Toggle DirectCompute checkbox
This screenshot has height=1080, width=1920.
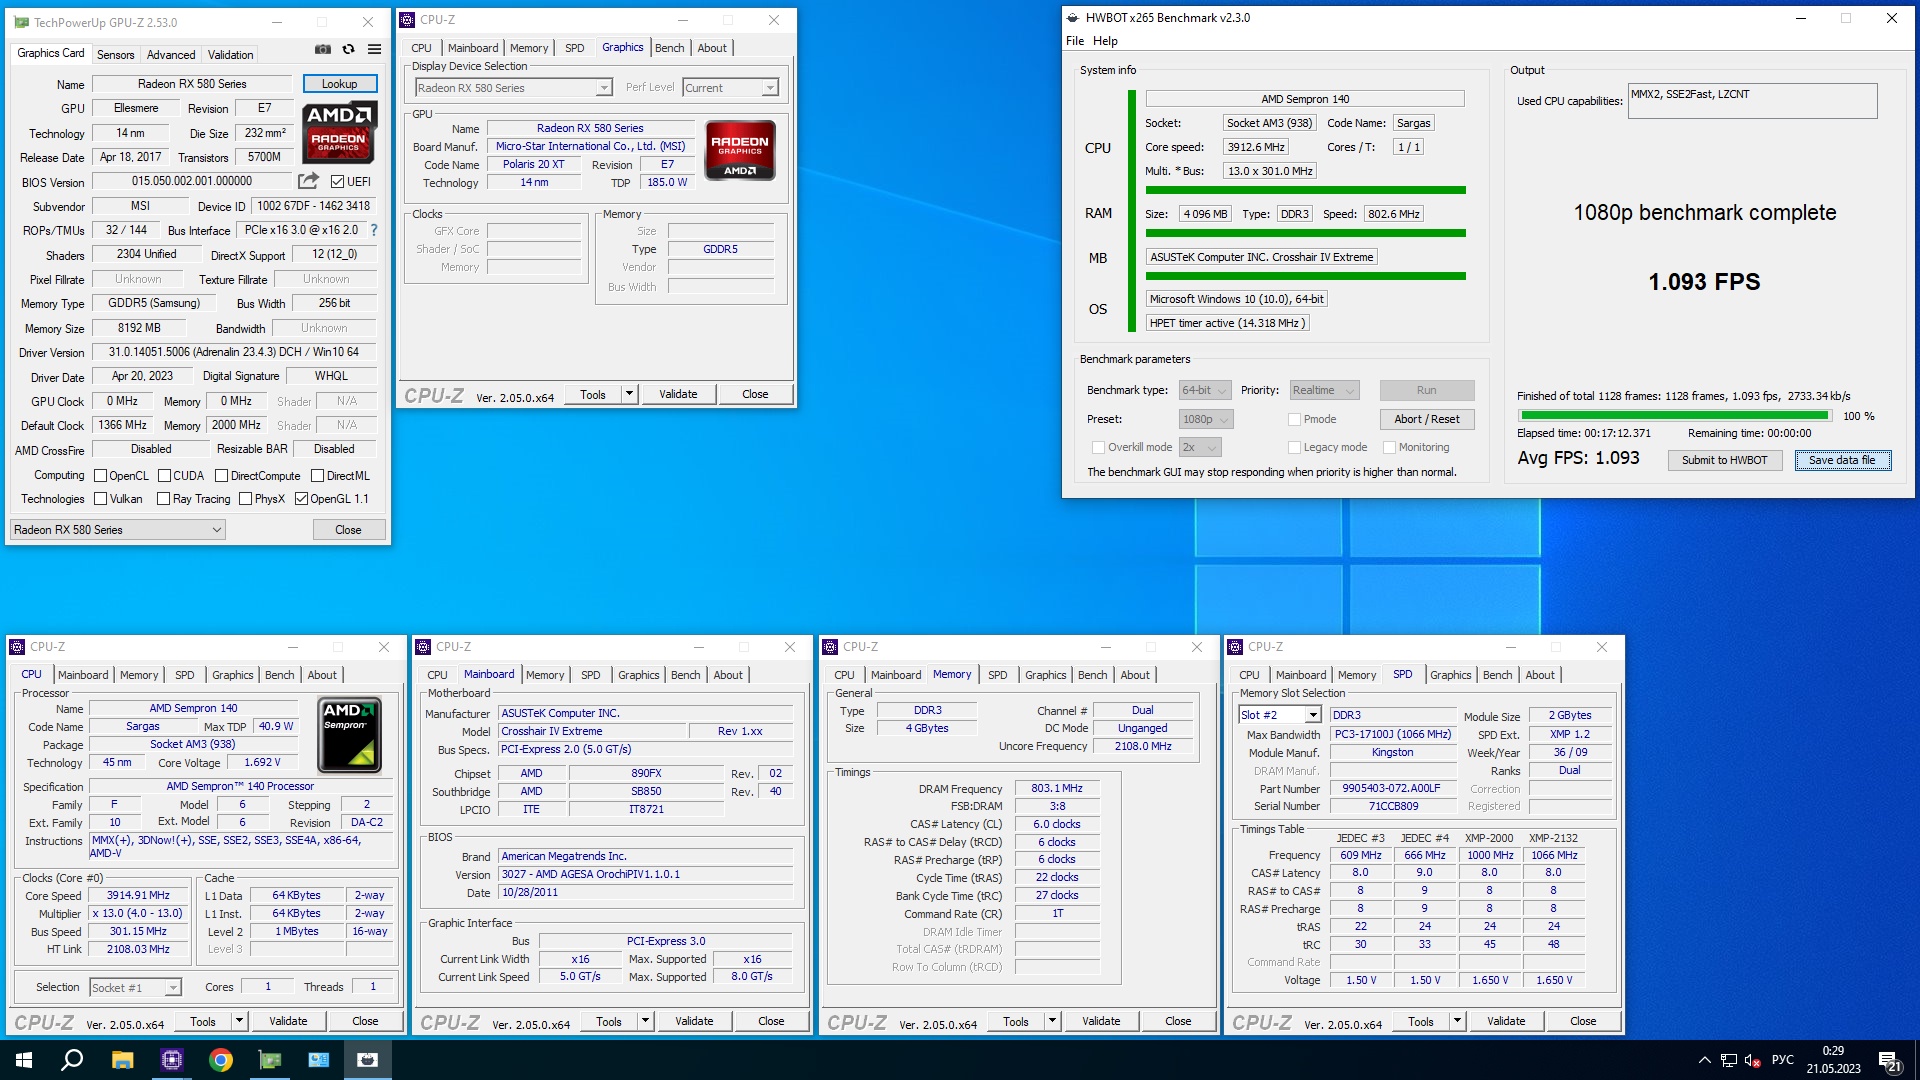coord(222,476)
